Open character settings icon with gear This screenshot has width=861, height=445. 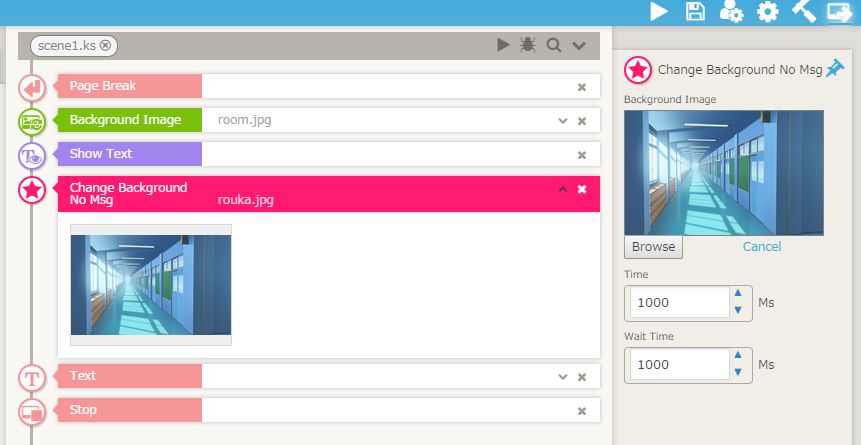pyautogui.click(x=731, y=12)
